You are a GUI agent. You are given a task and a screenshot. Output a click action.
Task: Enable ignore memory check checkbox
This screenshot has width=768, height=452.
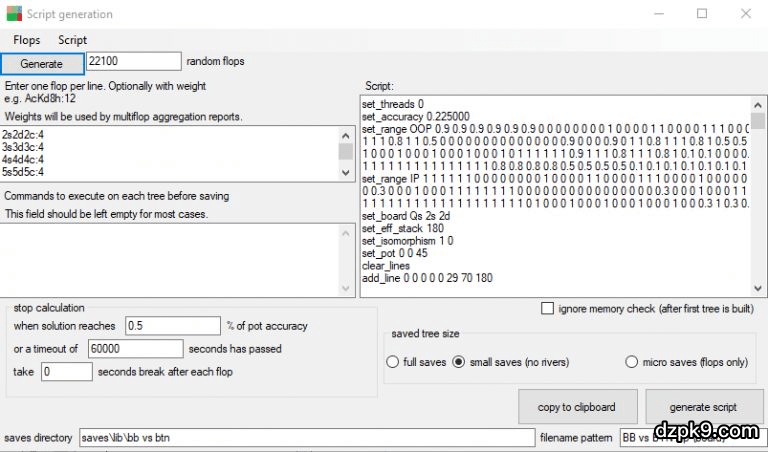click(547, 309)
